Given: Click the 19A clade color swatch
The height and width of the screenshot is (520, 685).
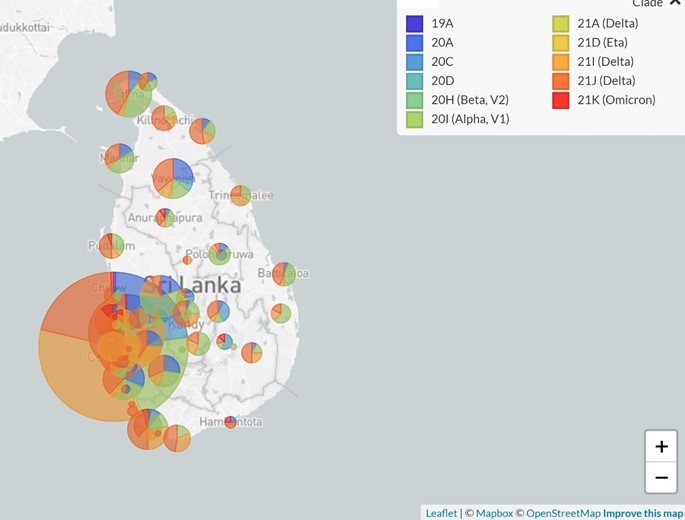Looking at the screenshot, I should (415, 23).
